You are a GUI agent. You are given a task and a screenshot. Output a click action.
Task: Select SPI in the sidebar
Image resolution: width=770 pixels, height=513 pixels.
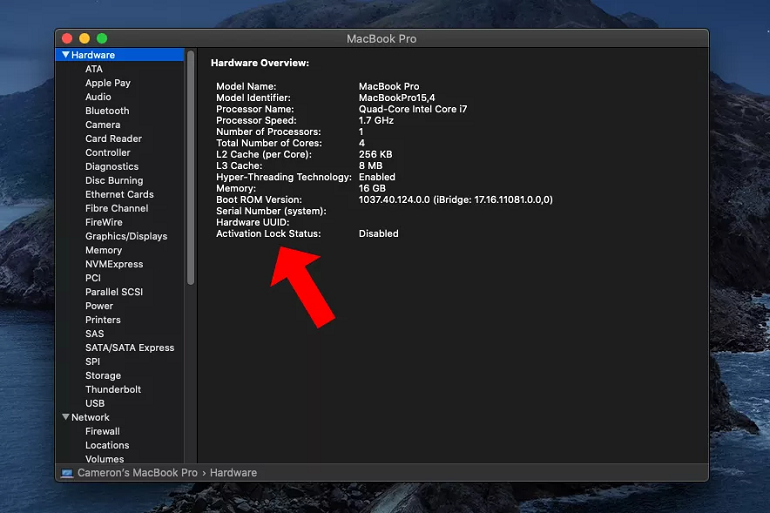[x=92, y=361]
